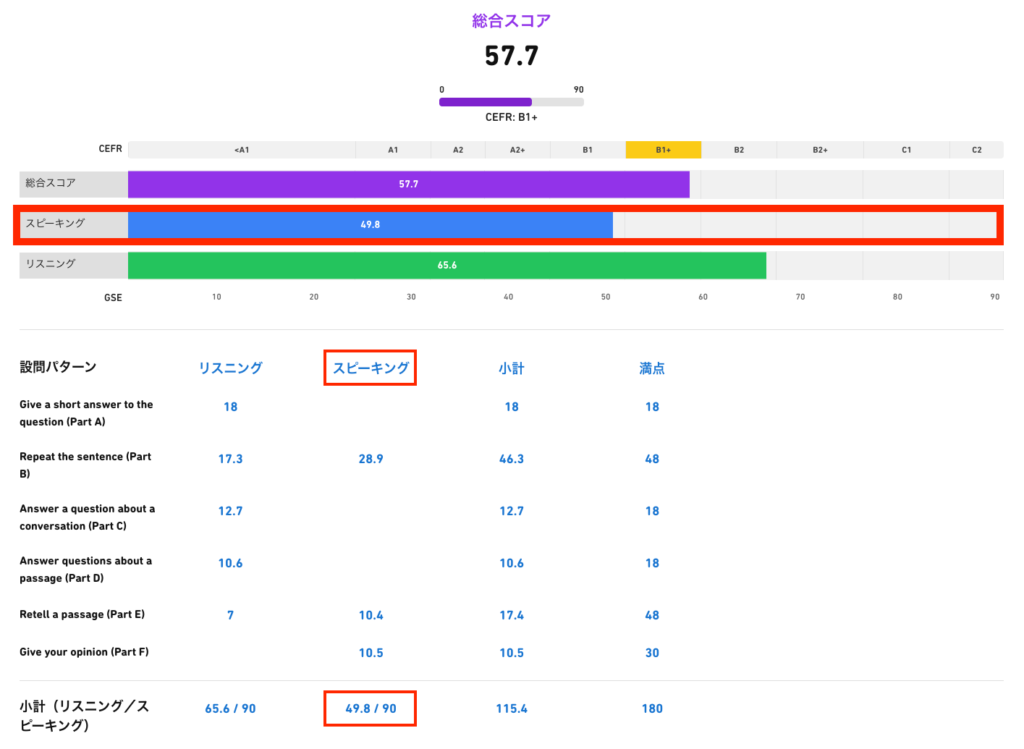Click the speaking score 28.9 for Part B
The height and width of the screenshot is (749, 1024).
click(370, 459)
